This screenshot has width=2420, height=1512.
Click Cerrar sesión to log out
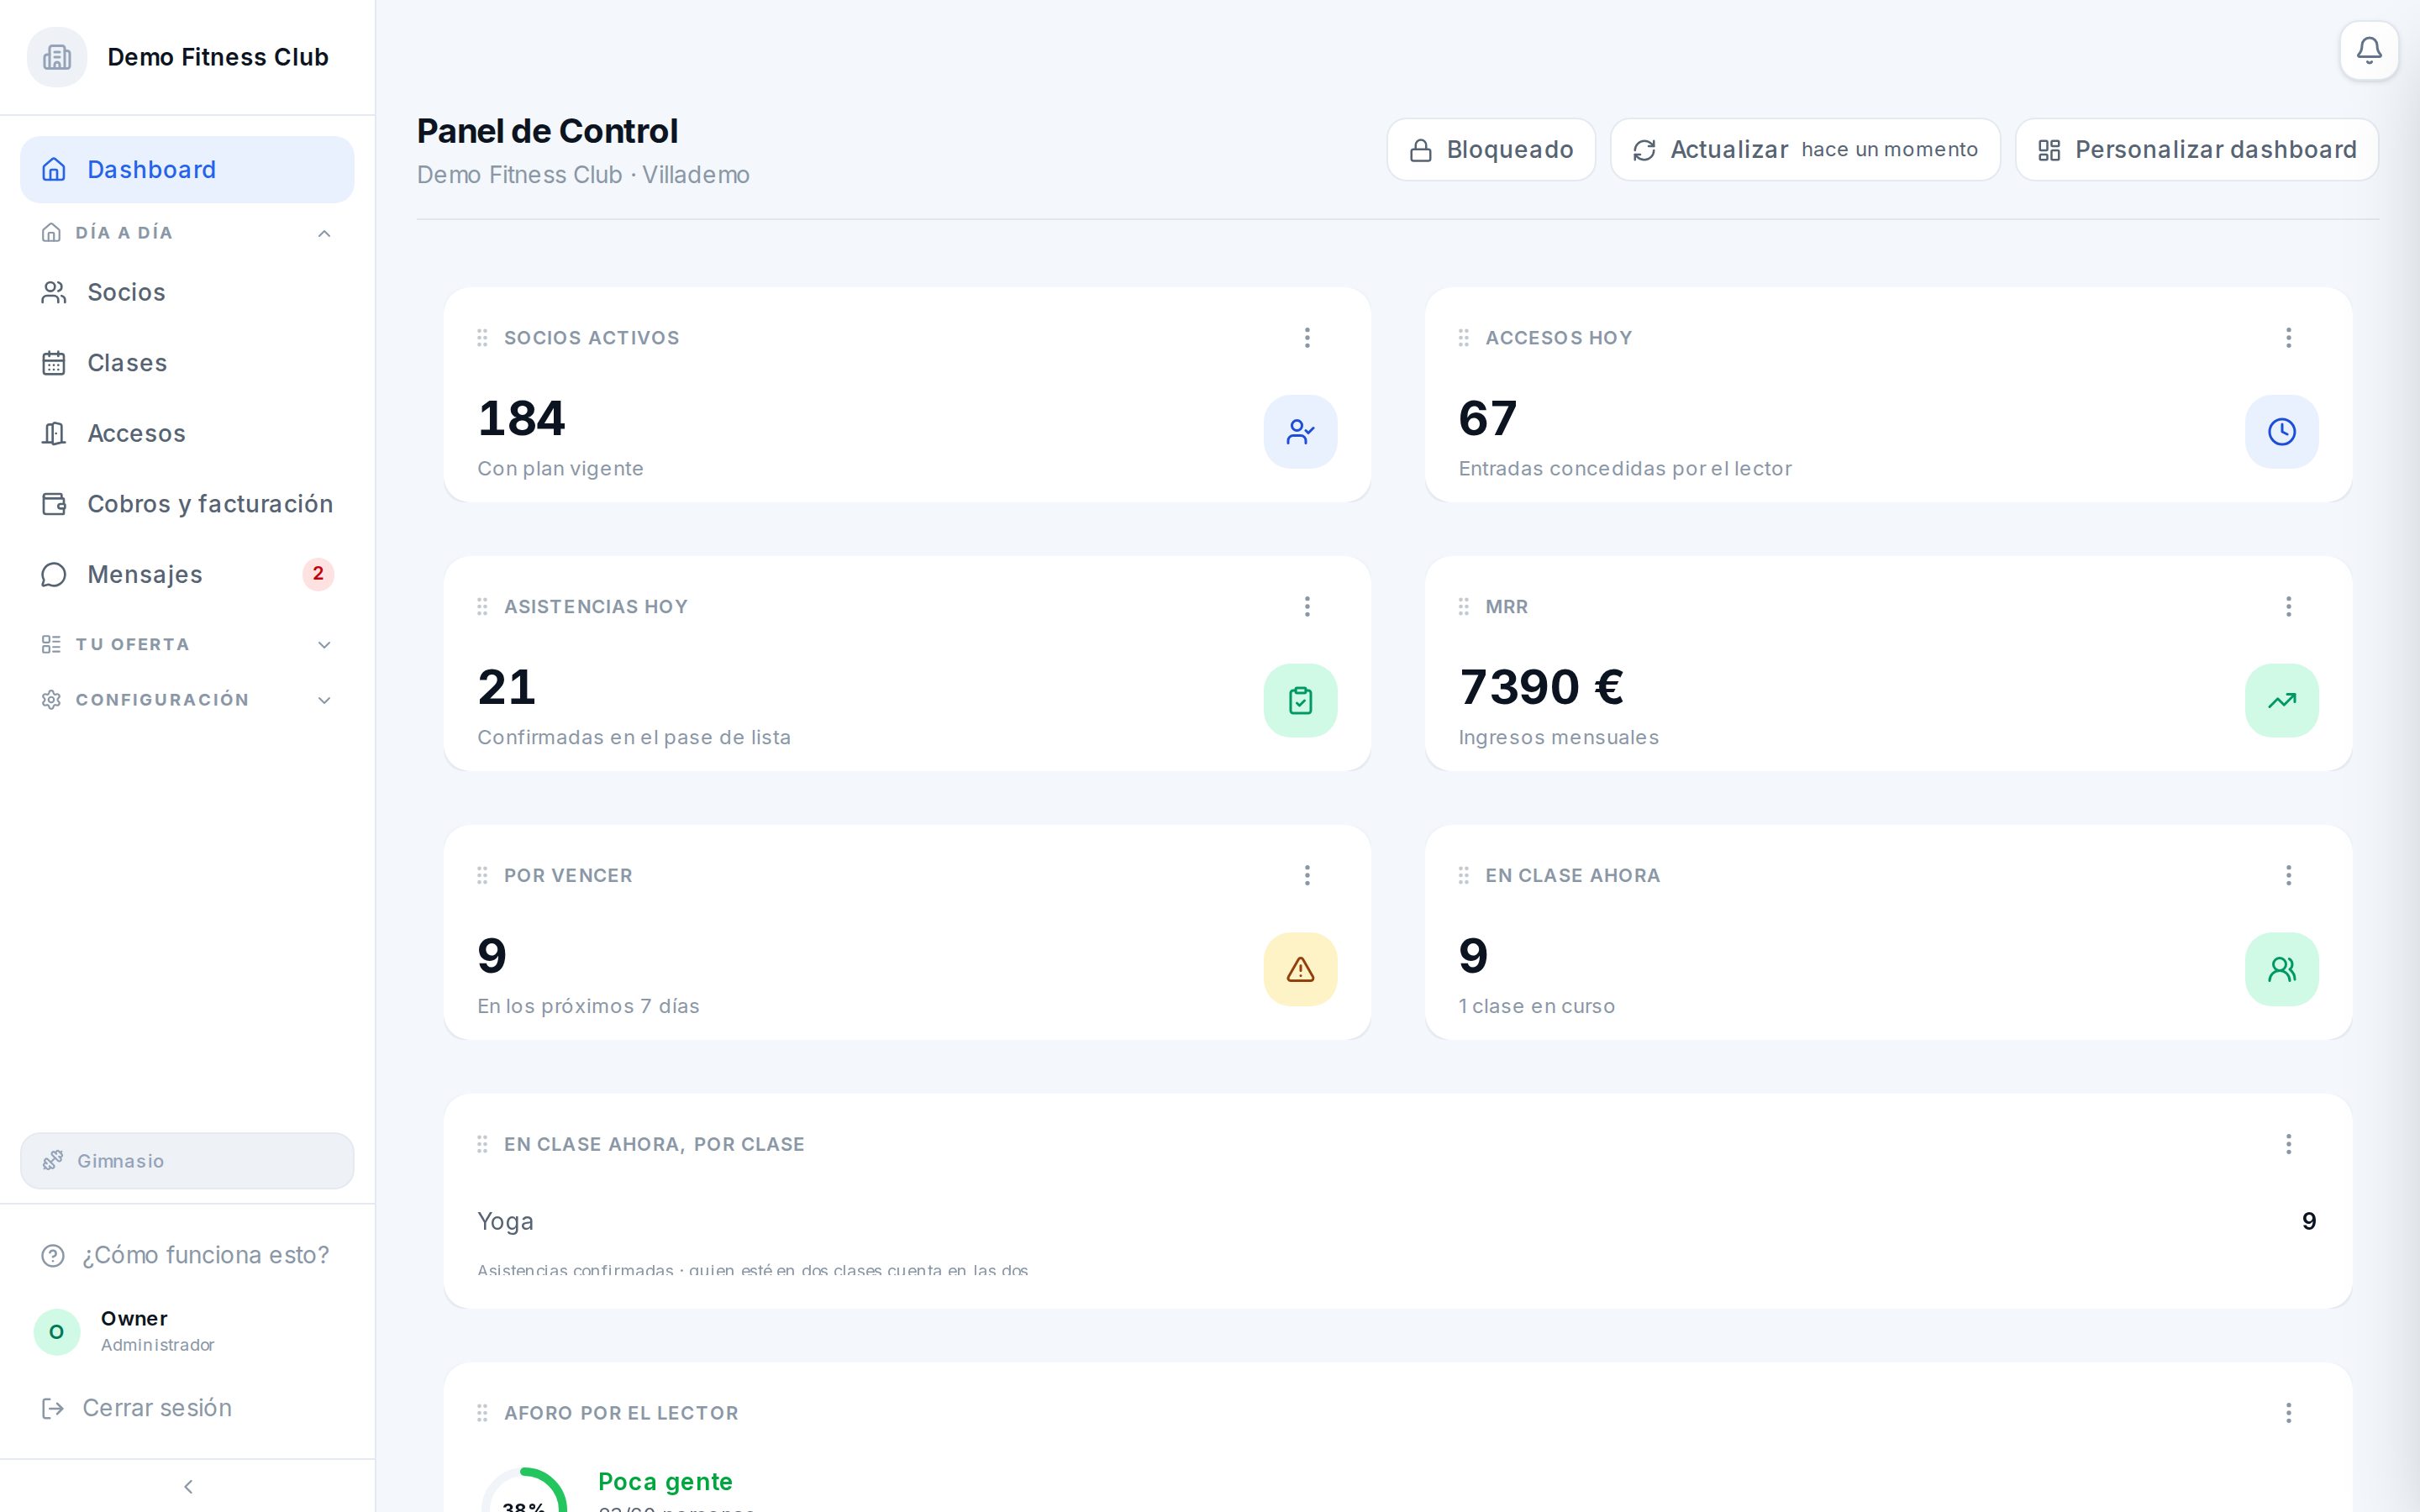(187, 1408)
